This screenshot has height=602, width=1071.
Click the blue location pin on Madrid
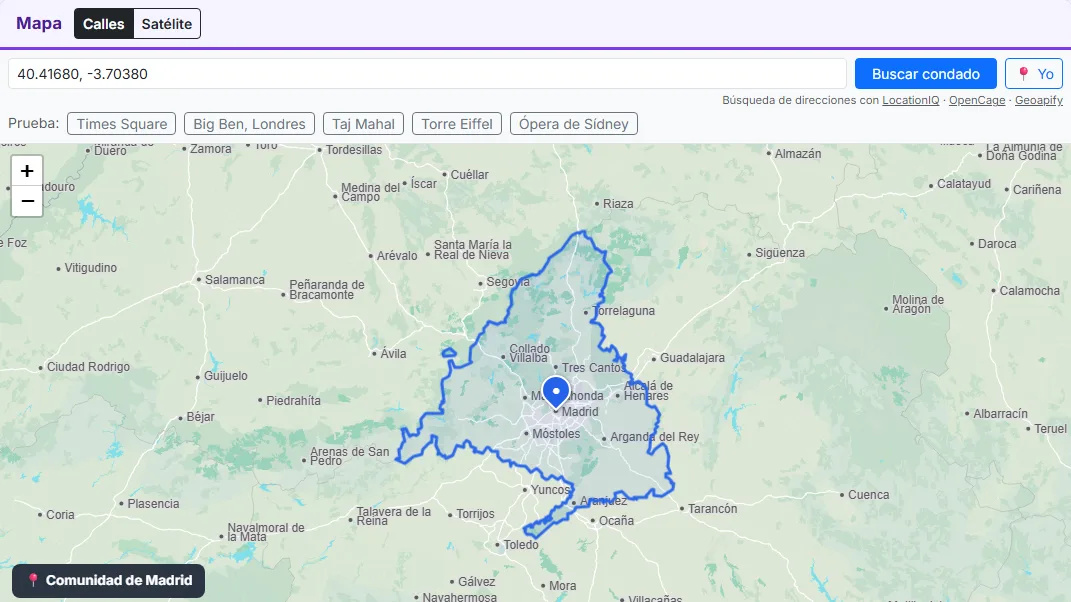point(556,393)
